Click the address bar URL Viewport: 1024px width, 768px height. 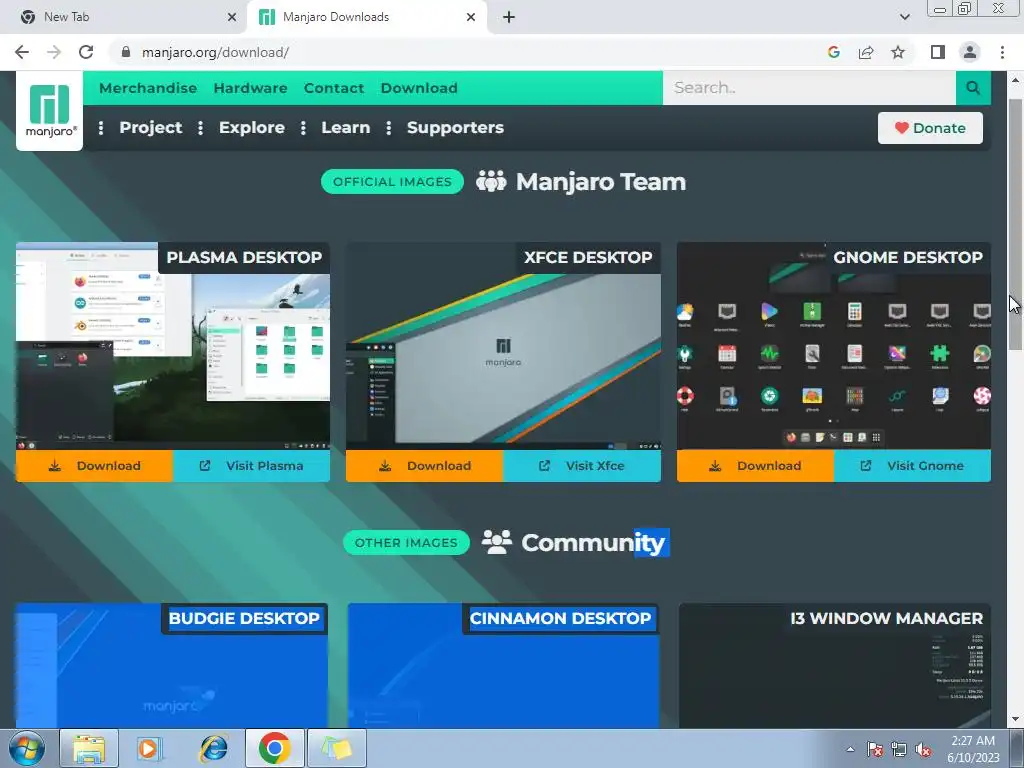pyautogui.click(x=215, y=52)
